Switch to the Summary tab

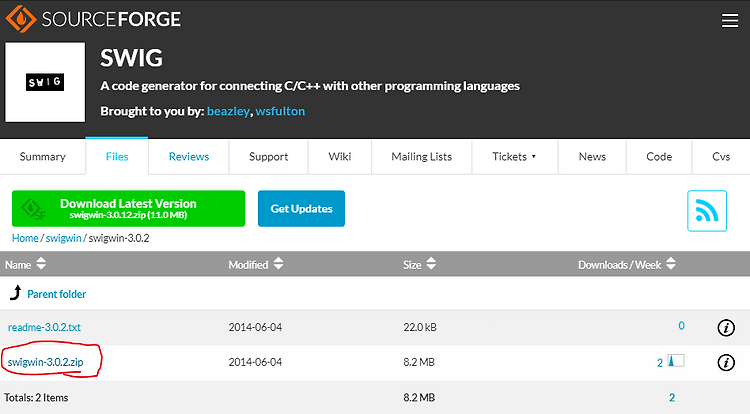(x=43, y=157)
